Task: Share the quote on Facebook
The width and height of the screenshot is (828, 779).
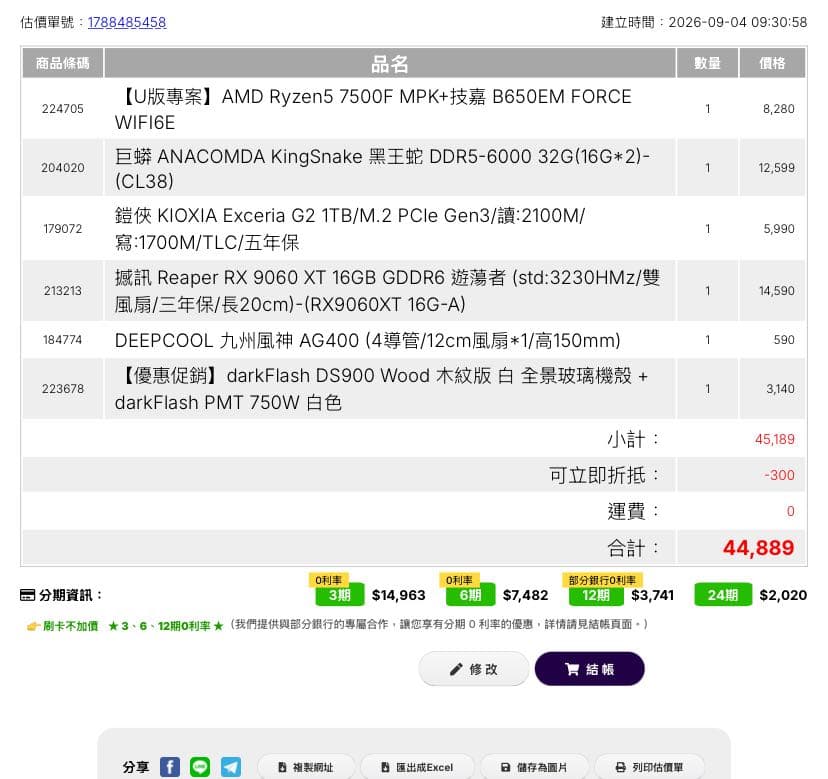Action: 170,767
